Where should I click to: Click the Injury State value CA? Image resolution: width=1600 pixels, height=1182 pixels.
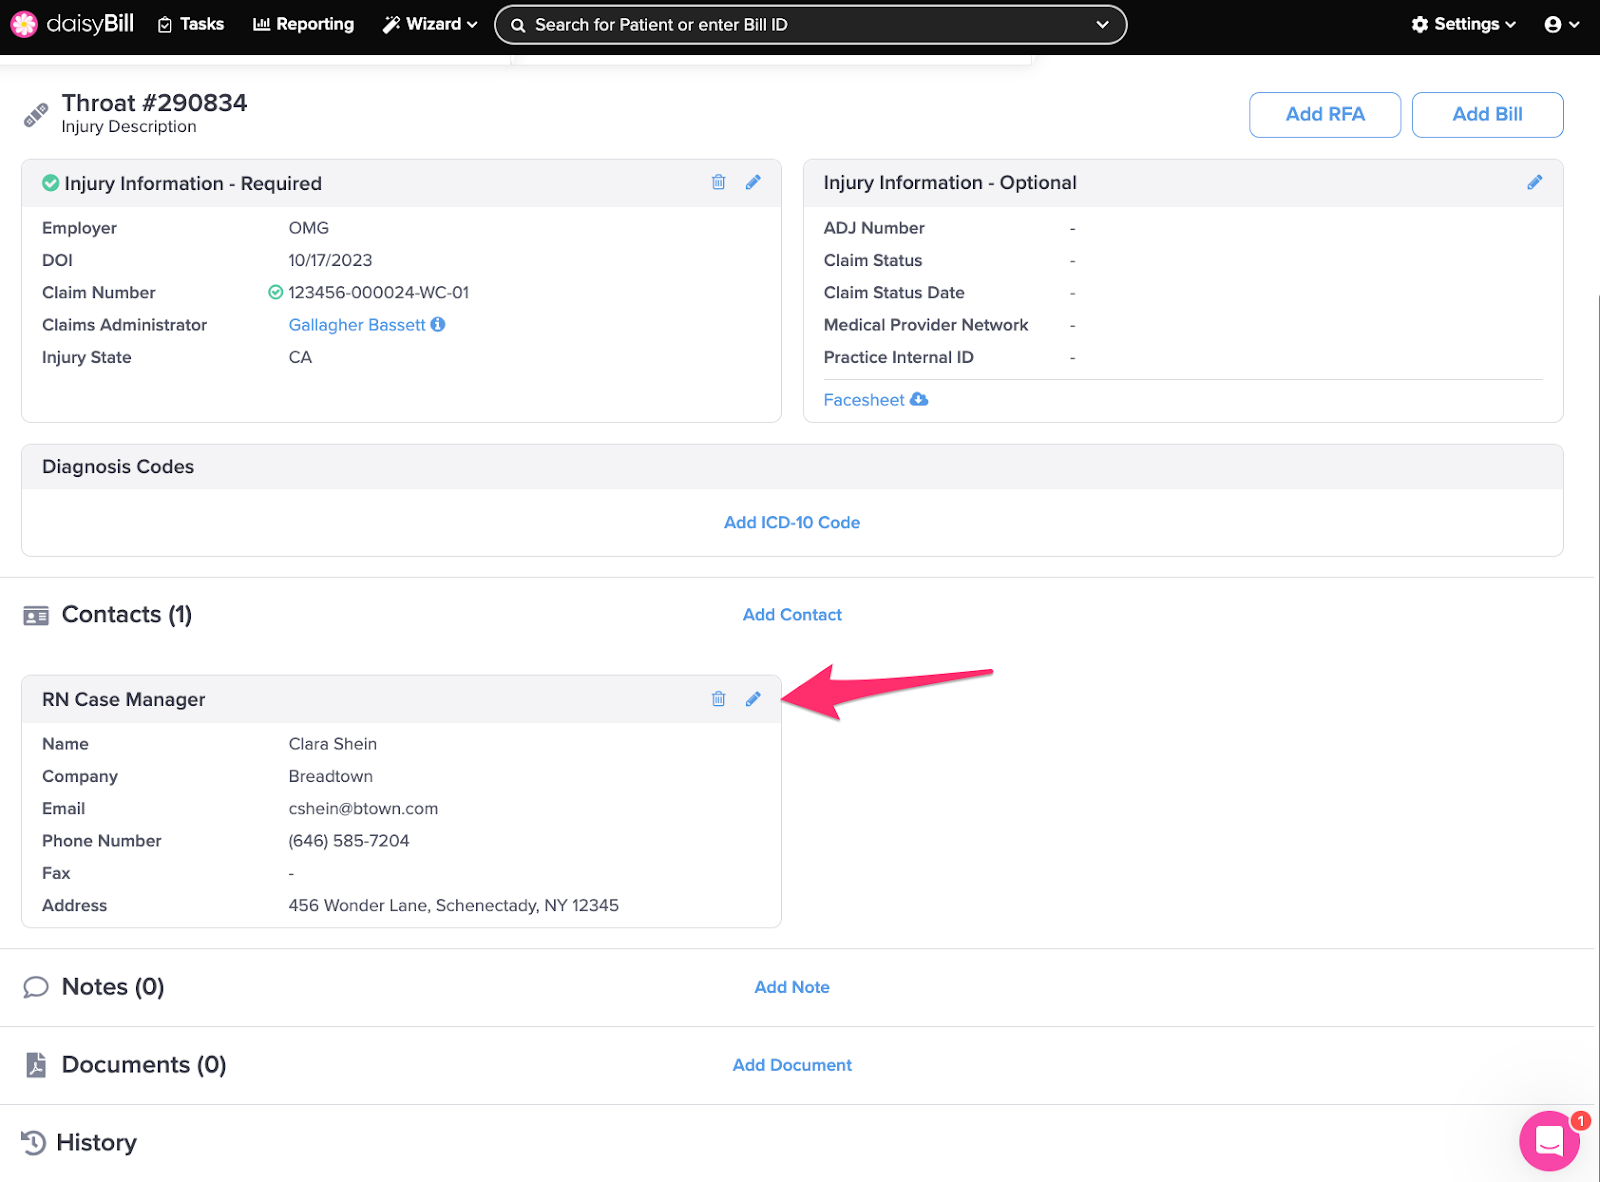(300, 357)
